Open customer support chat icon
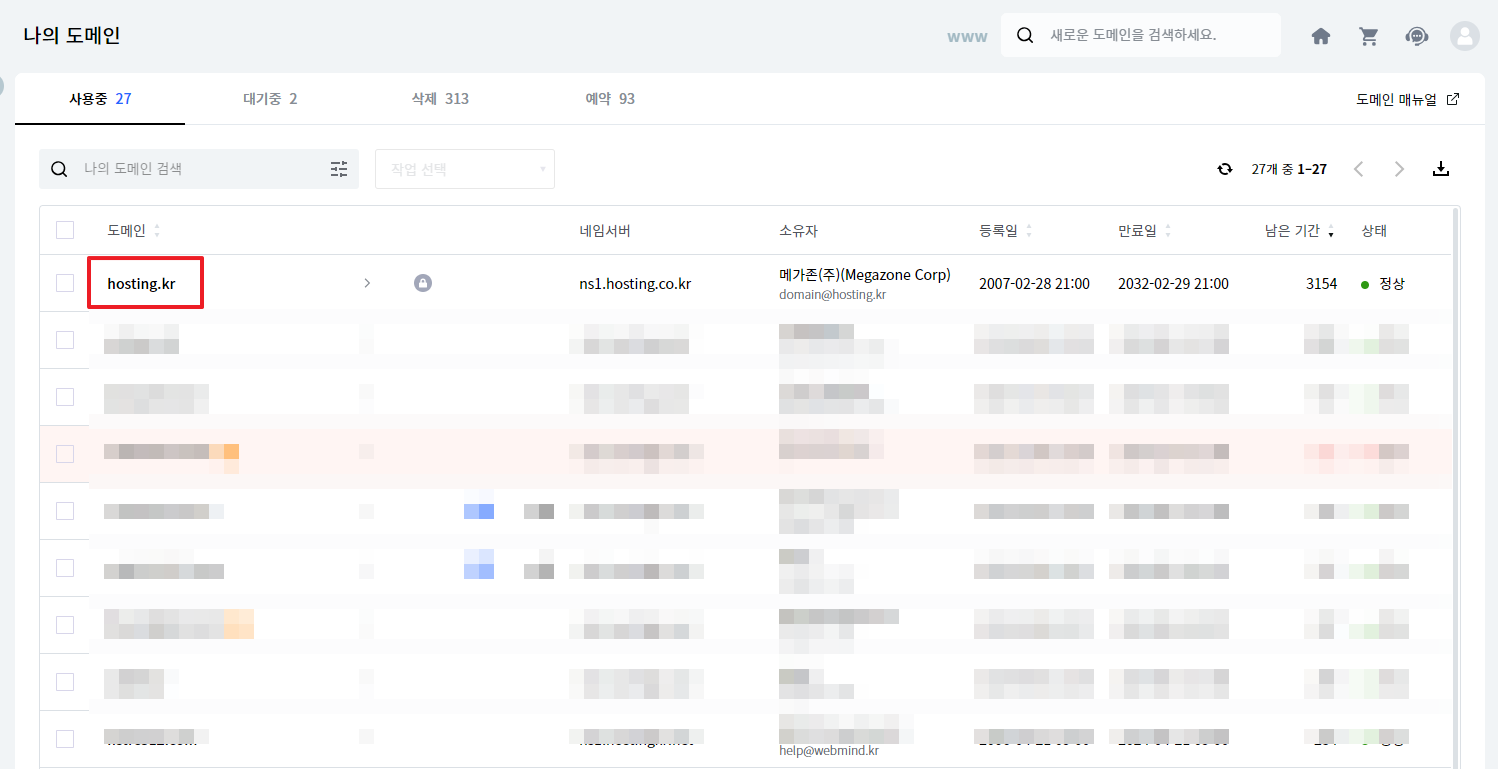Screen dimensions: 1498x769 click(1416, 36)
